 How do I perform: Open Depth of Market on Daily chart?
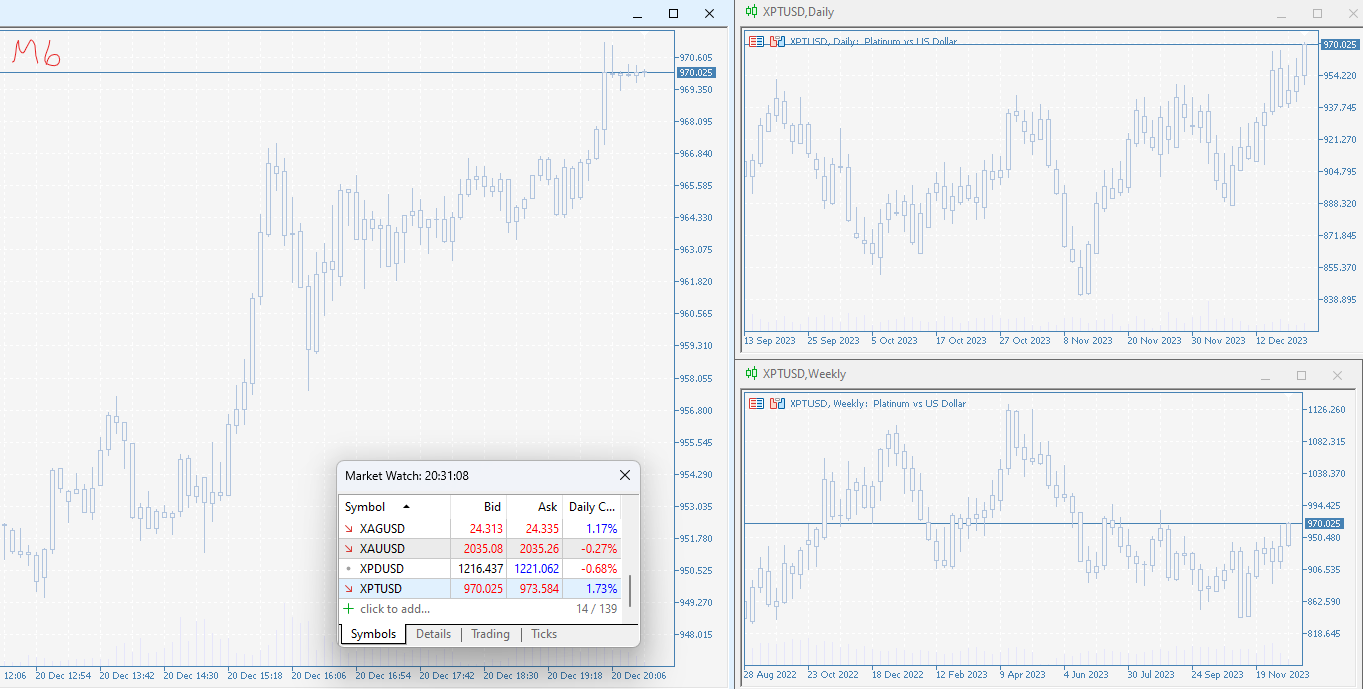click(756, 42)
